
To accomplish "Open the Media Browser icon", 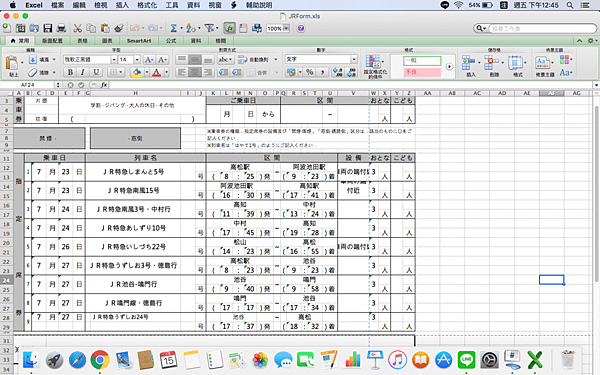I will [257, 28].
